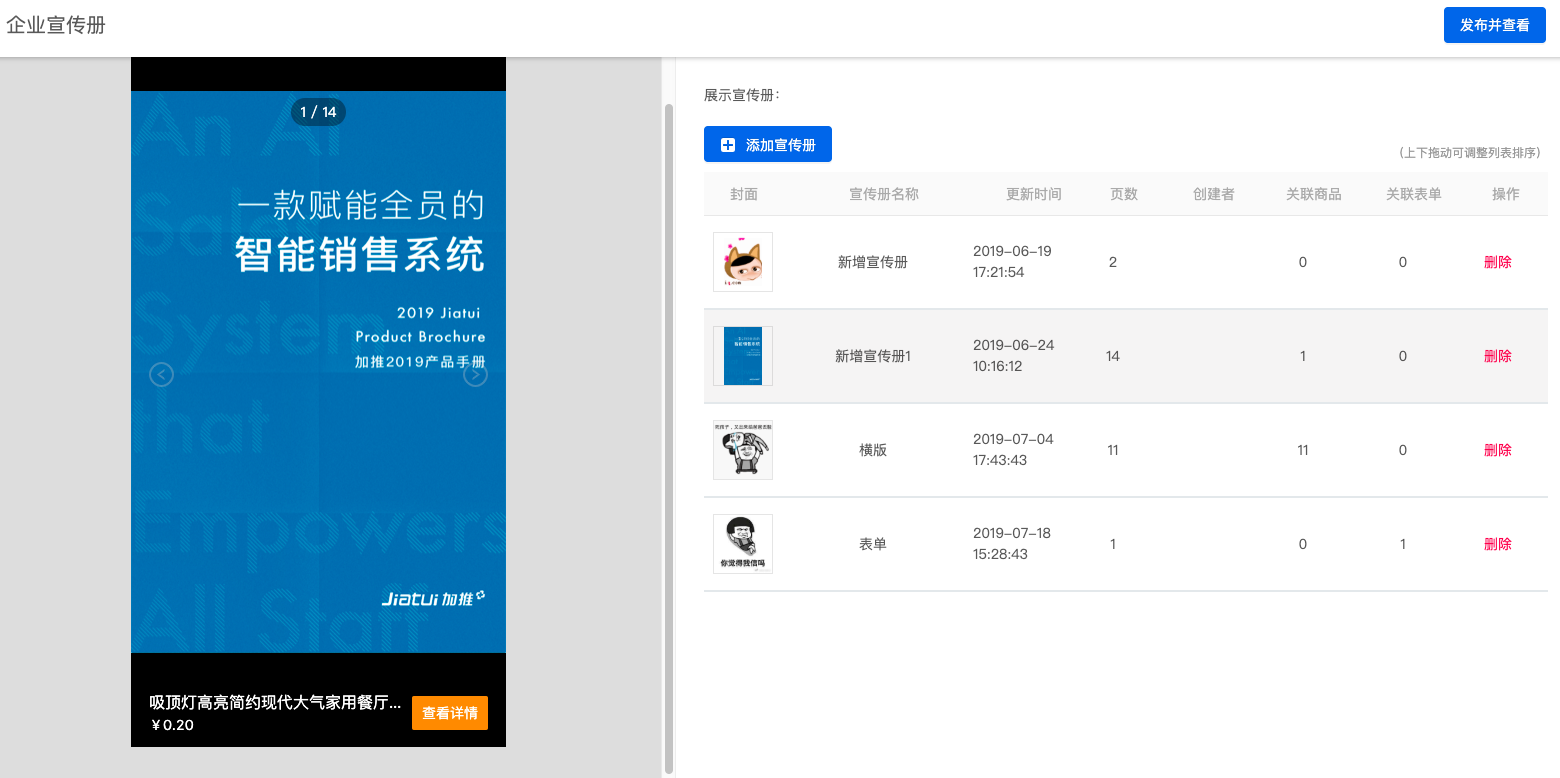Click the blue cover thumbnail of 新增宣传册1
1560x778 pixels.
743,356
